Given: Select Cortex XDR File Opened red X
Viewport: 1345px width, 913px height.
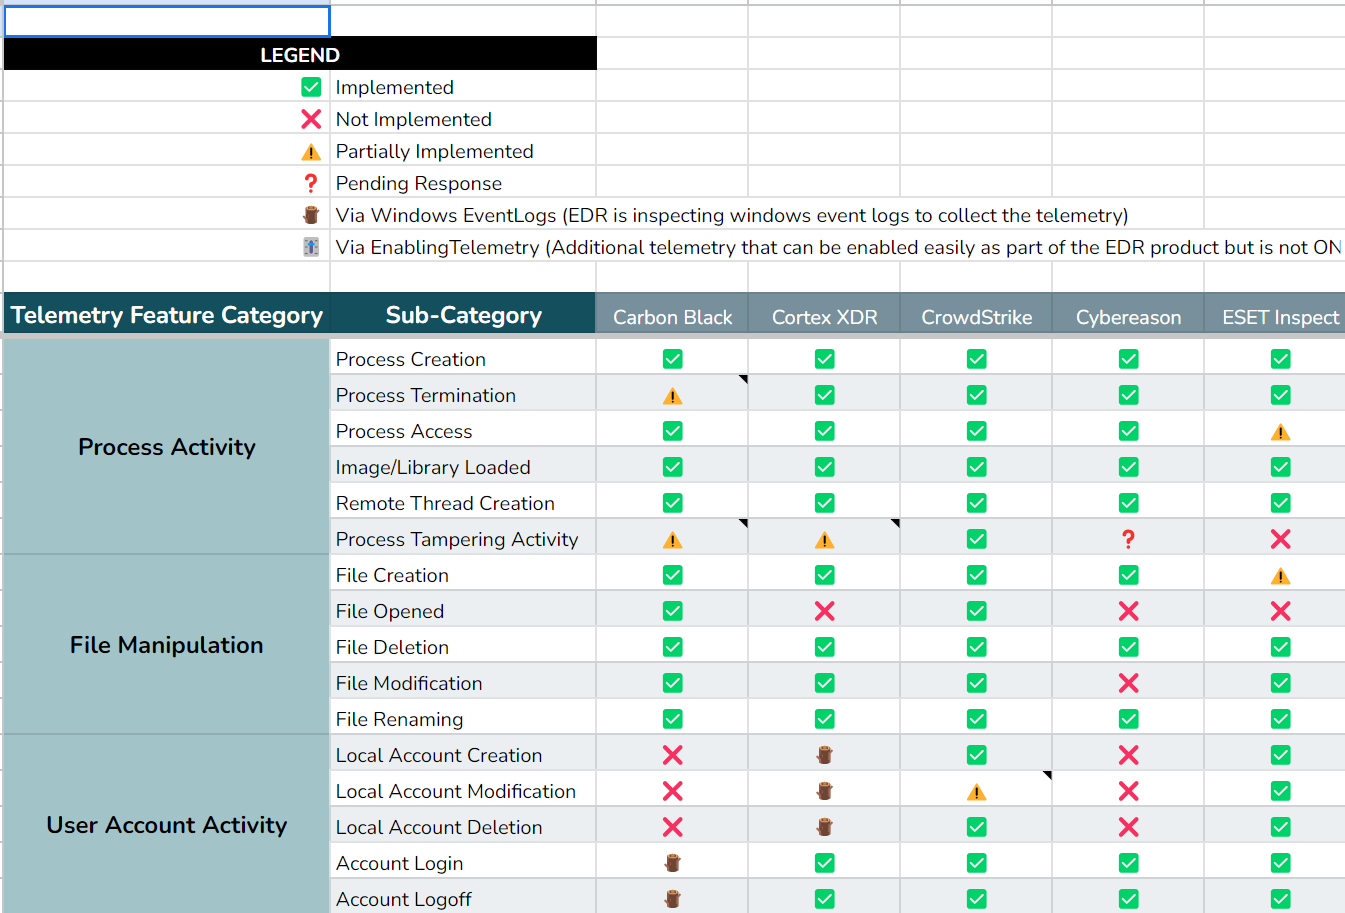Looking at the screenshot, I should pyautogui.click(x=825, y=611).
